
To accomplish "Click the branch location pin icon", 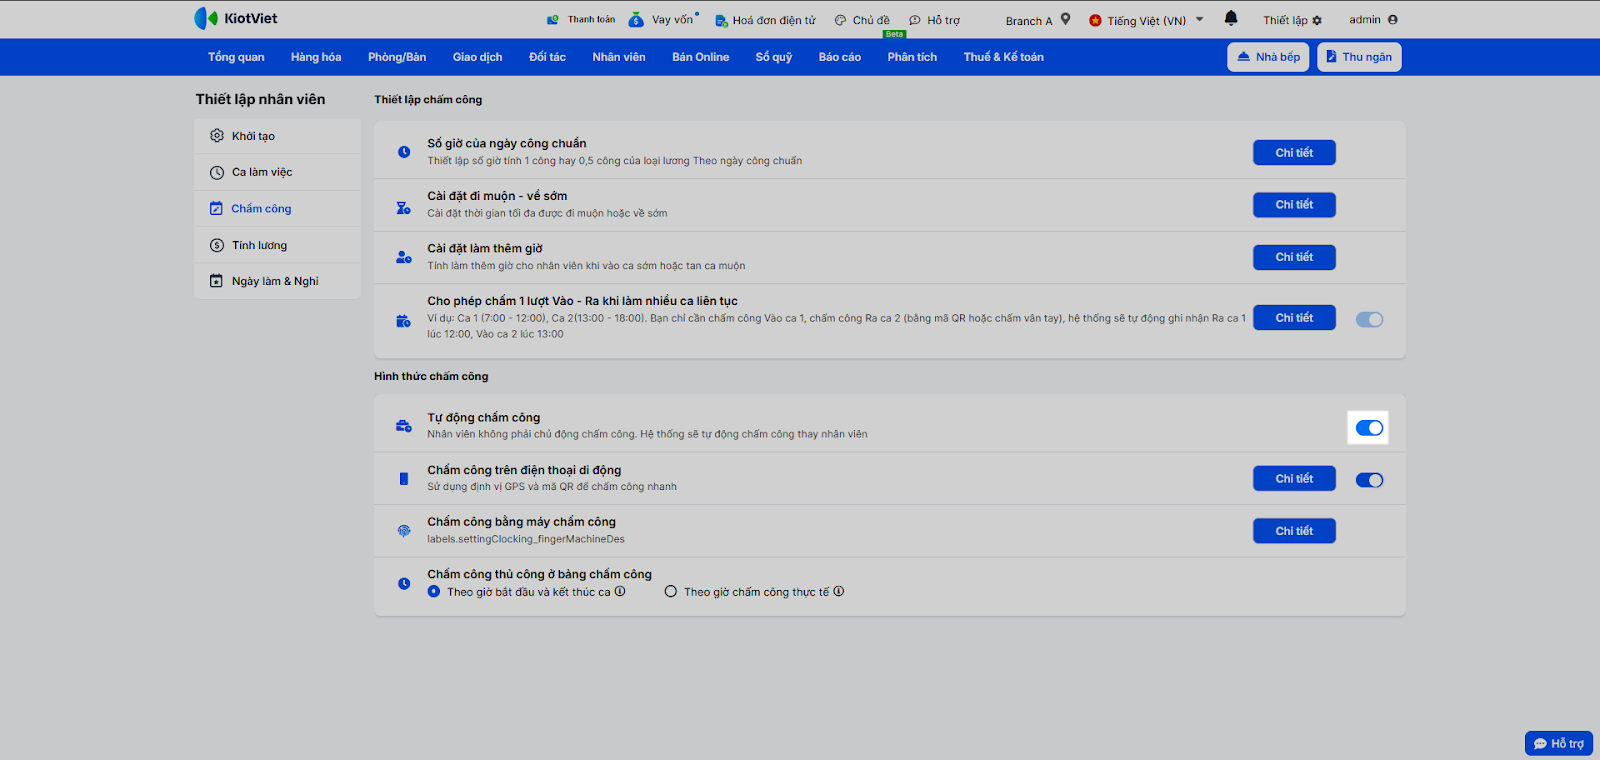I will [x=1066, y=19].
